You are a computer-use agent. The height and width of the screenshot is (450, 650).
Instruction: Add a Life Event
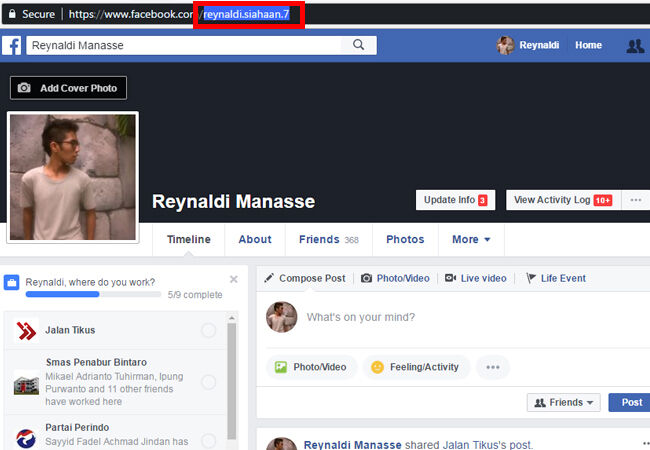pyautogui.click(x=556, y=278)
